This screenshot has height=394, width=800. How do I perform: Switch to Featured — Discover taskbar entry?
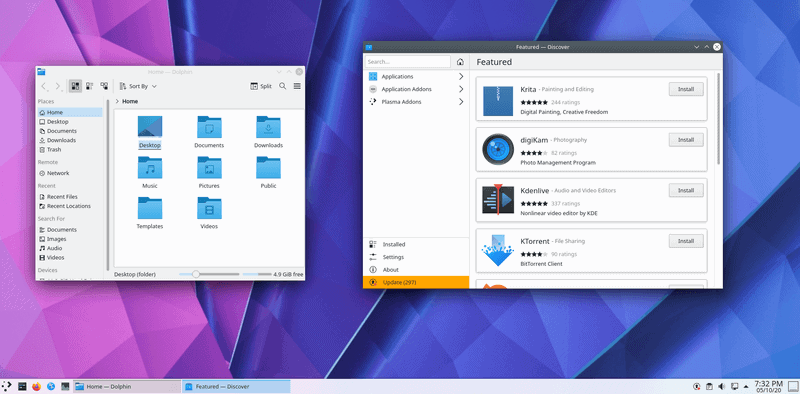[236, 386]
